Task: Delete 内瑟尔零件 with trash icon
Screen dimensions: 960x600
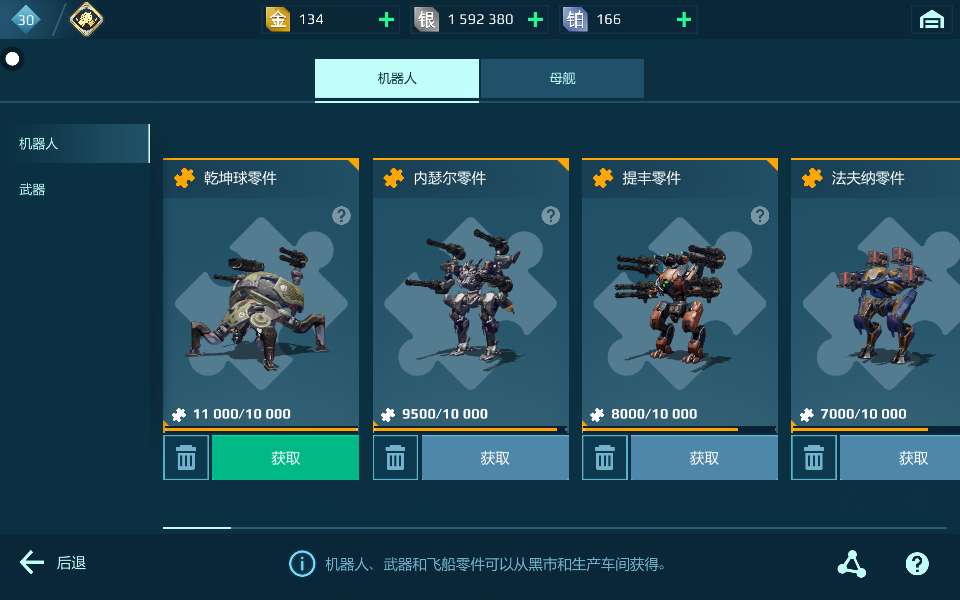Action: point(396,457)
